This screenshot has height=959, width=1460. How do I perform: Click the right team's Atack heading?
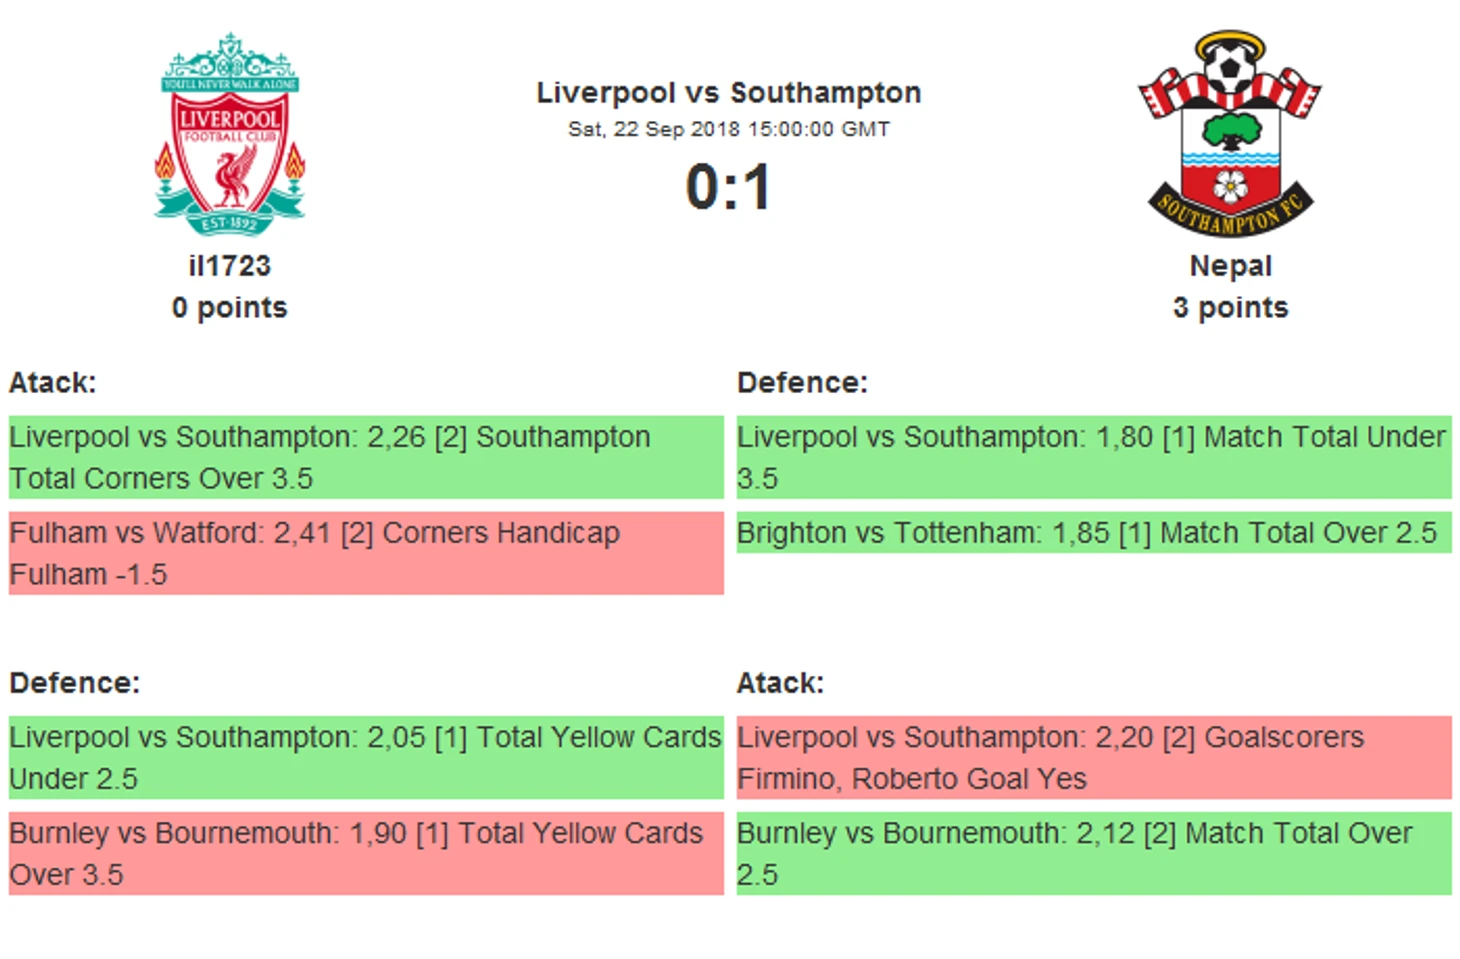780,682
